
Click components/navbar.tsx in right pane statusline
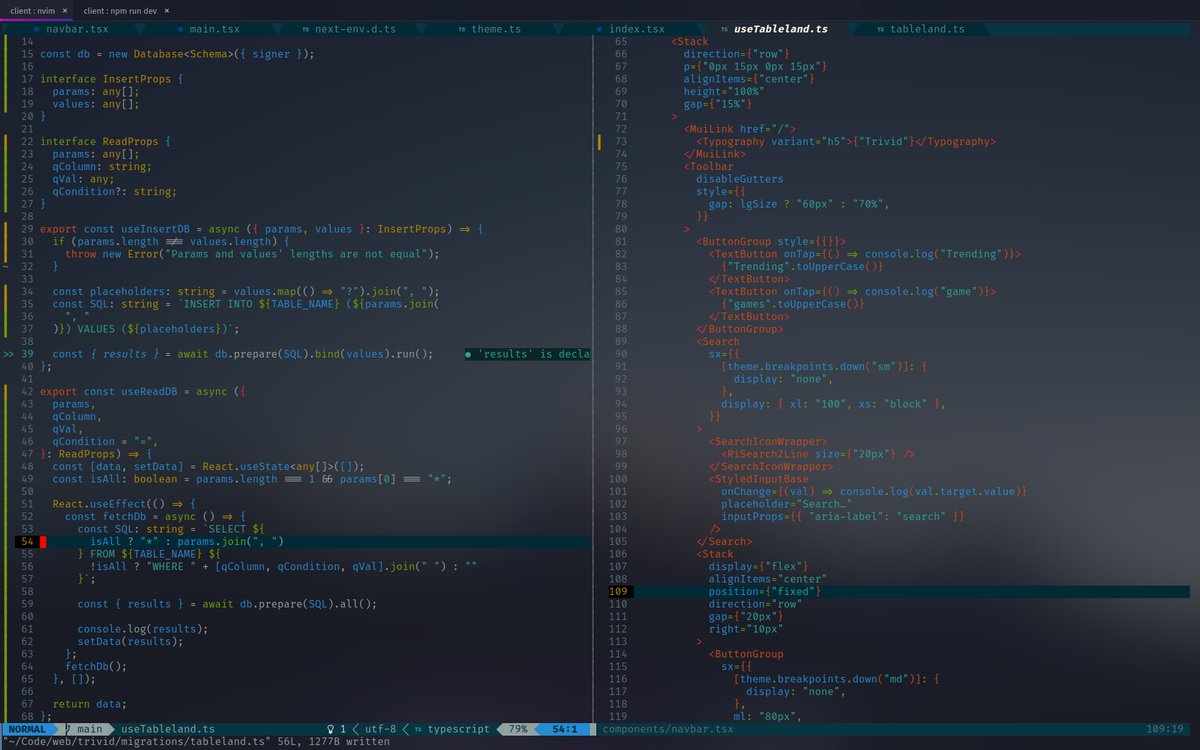(667, 729)
